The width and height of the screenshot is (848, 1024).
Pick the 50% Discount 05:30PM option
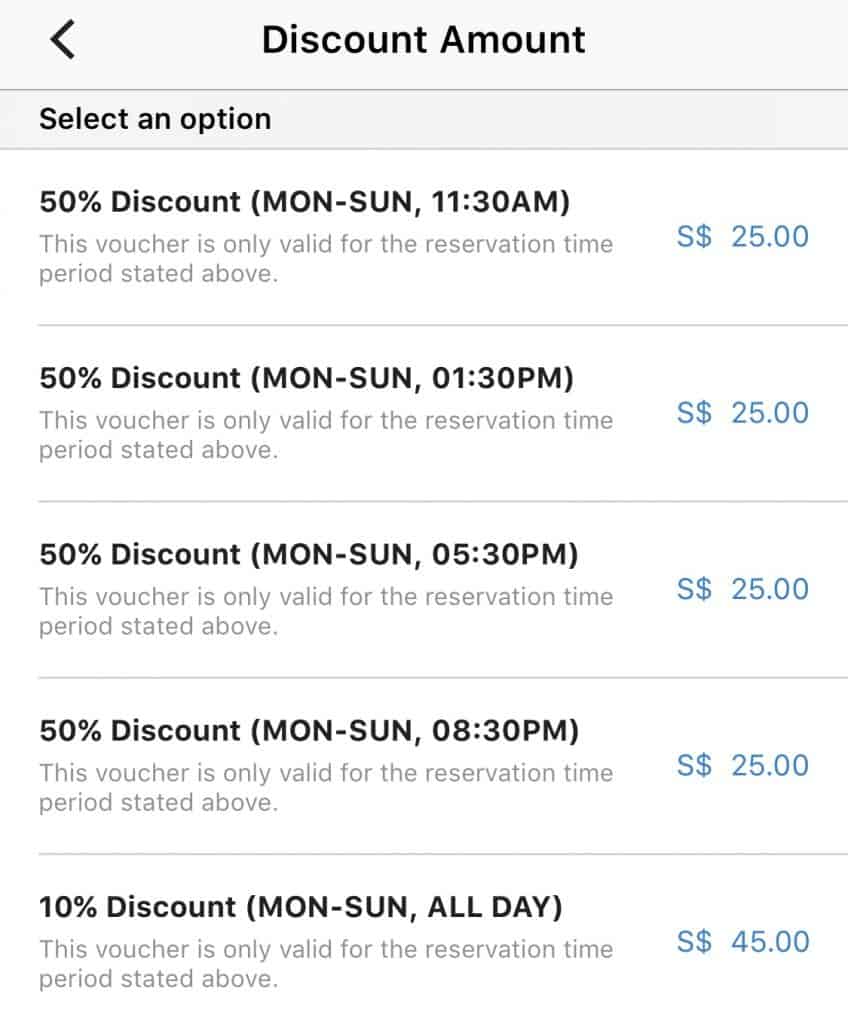[424, 590]
